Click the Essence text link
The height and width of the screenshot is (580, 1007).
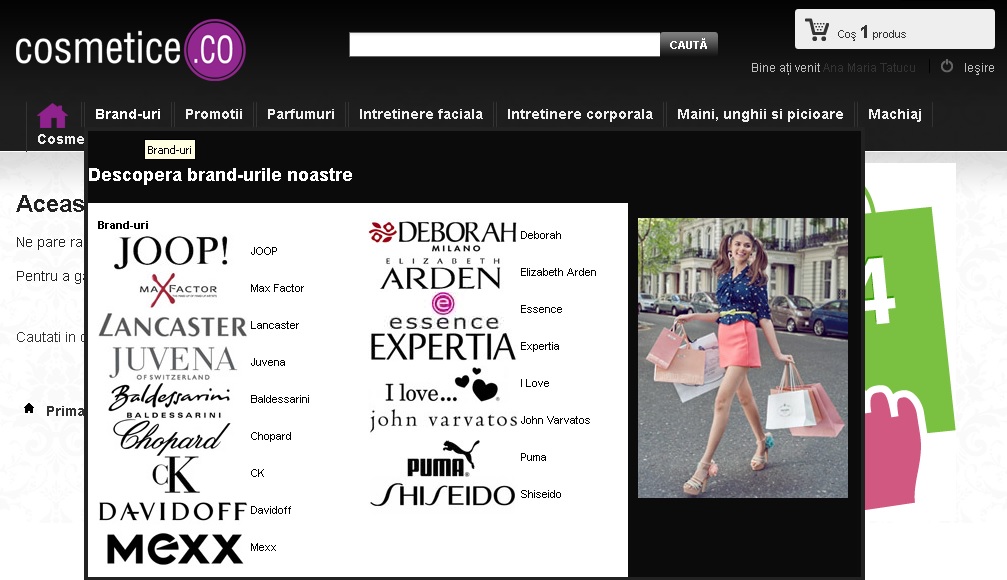tap(541, 310)
